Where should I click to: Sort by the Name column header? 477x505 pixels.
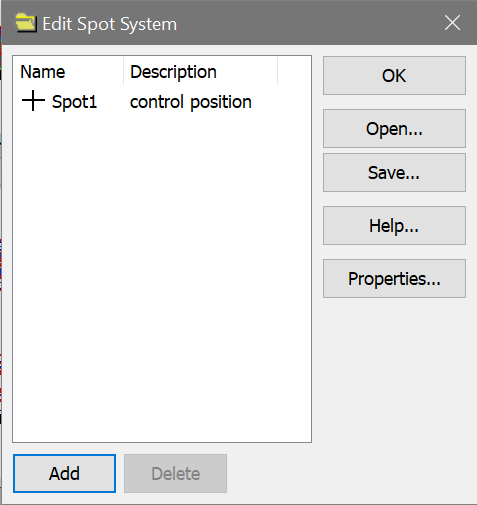tap(68, 72)
